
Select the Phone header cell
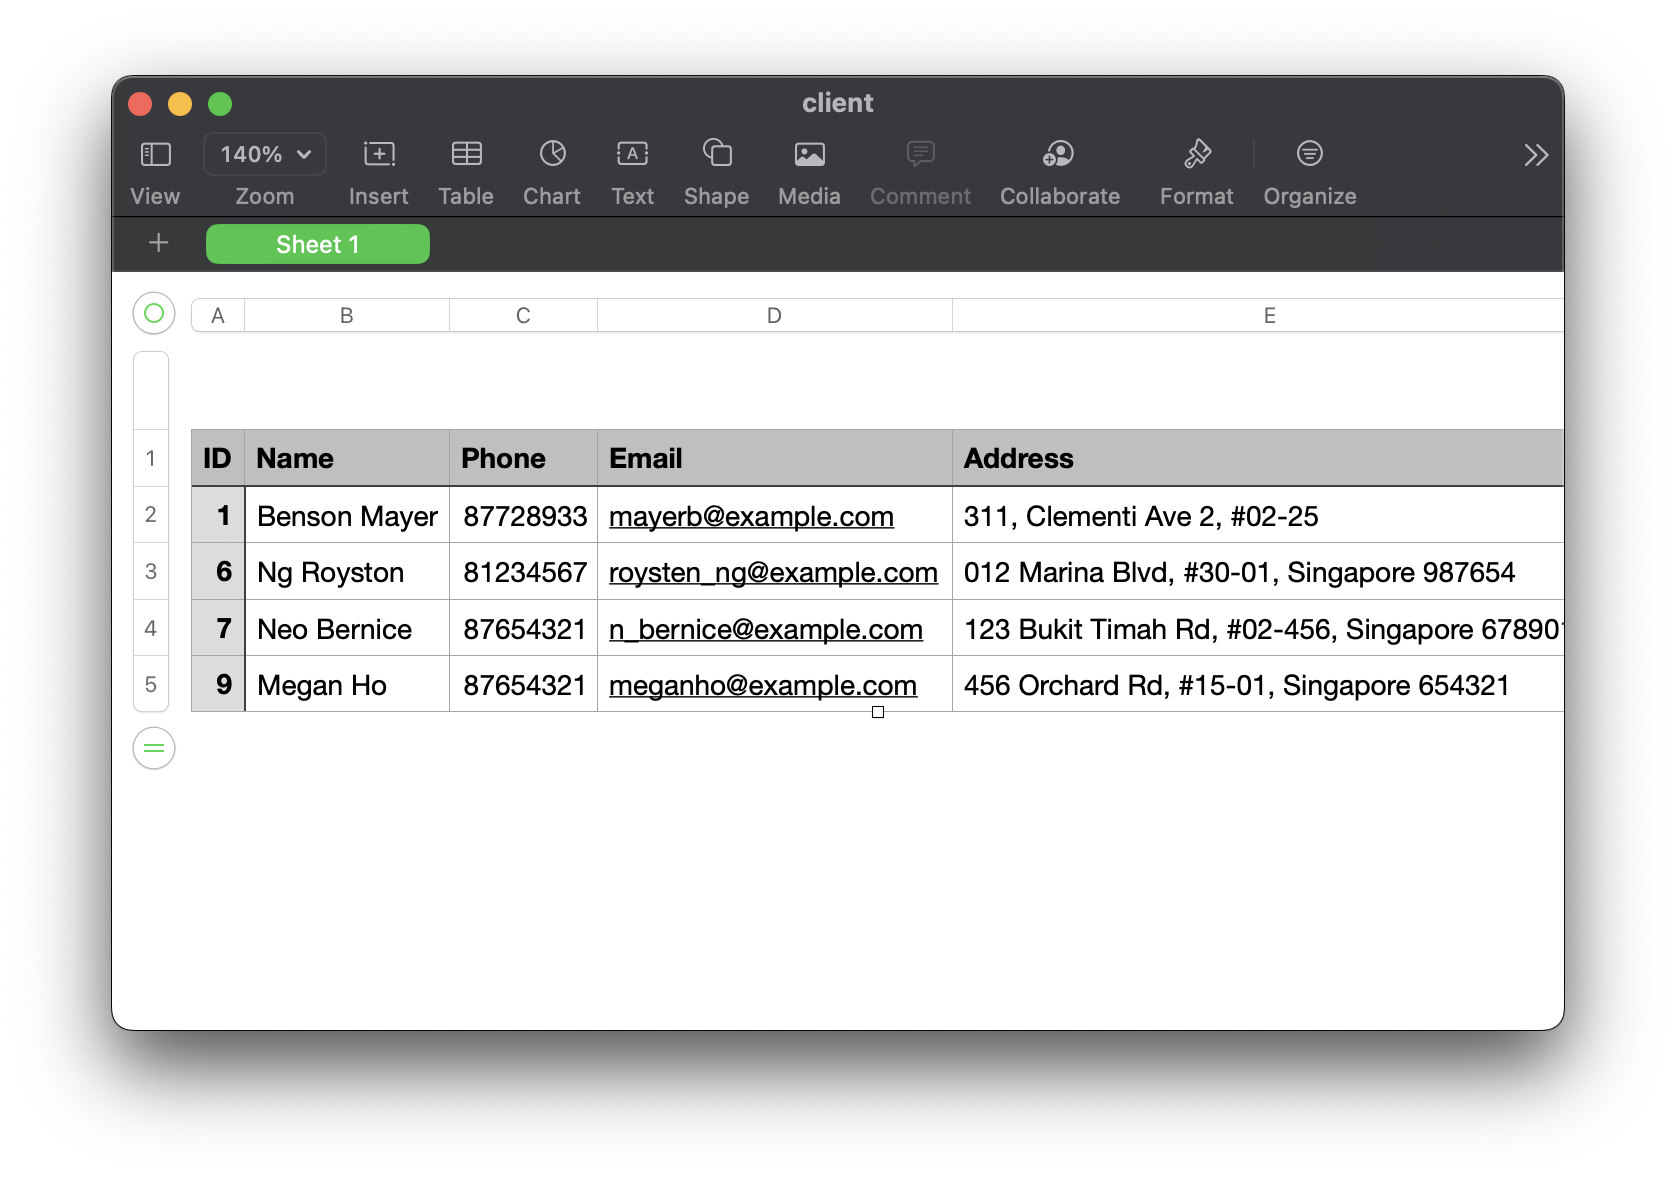(523, 458)
